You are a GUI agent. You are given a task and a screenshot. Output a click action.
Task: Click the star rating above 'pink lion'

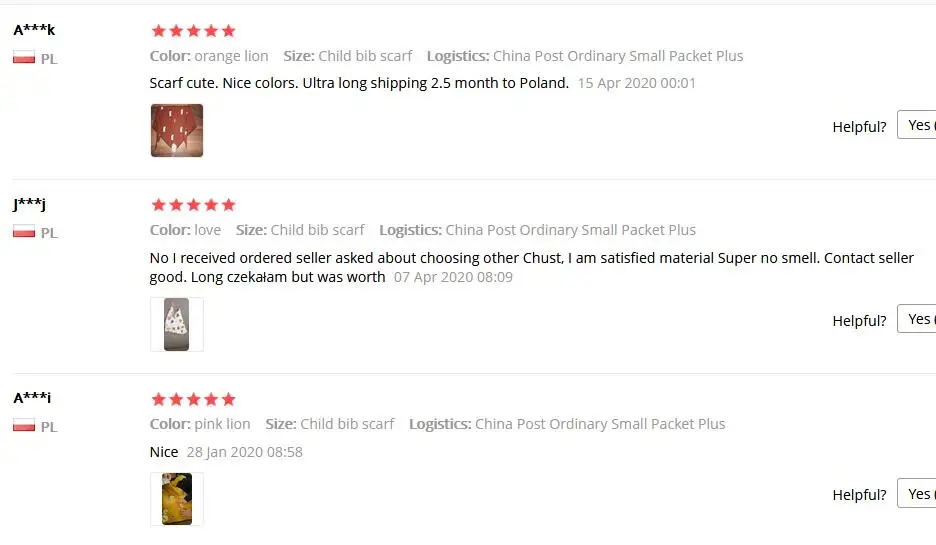[193, 399]
